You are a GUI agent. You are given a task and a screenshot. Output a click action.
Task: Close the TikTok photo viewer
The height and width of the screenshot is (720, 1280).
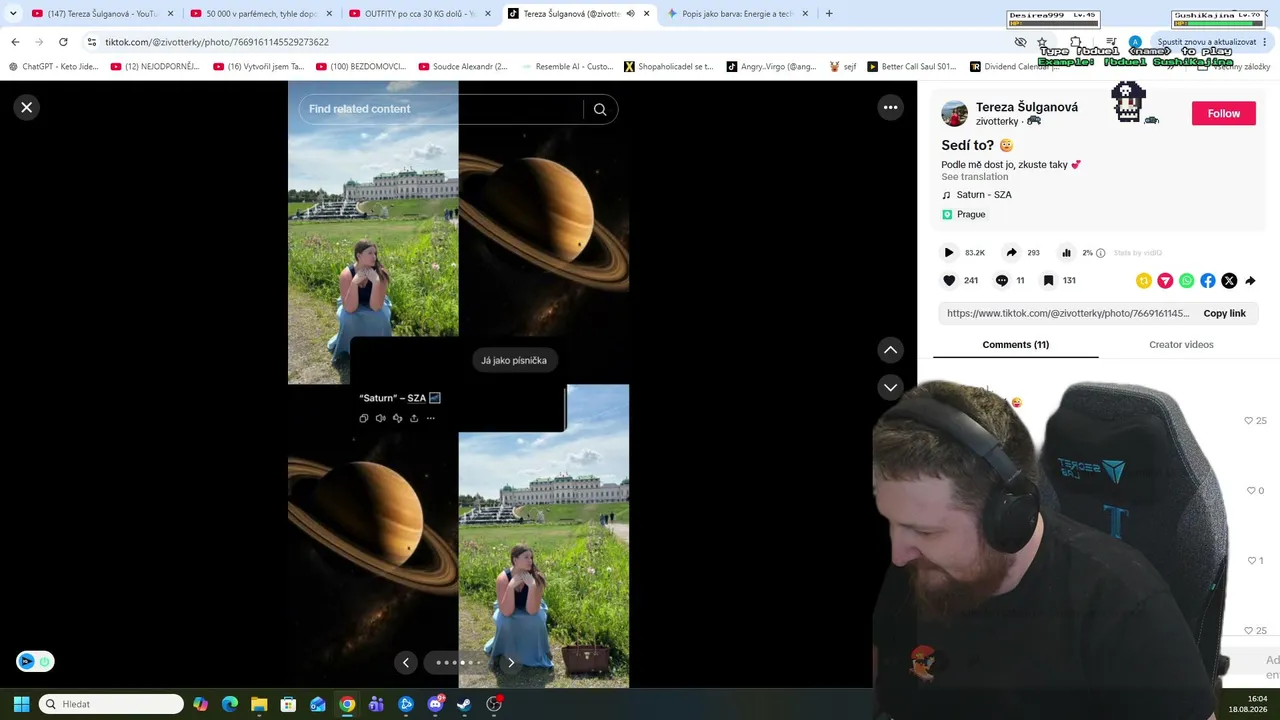27,107
